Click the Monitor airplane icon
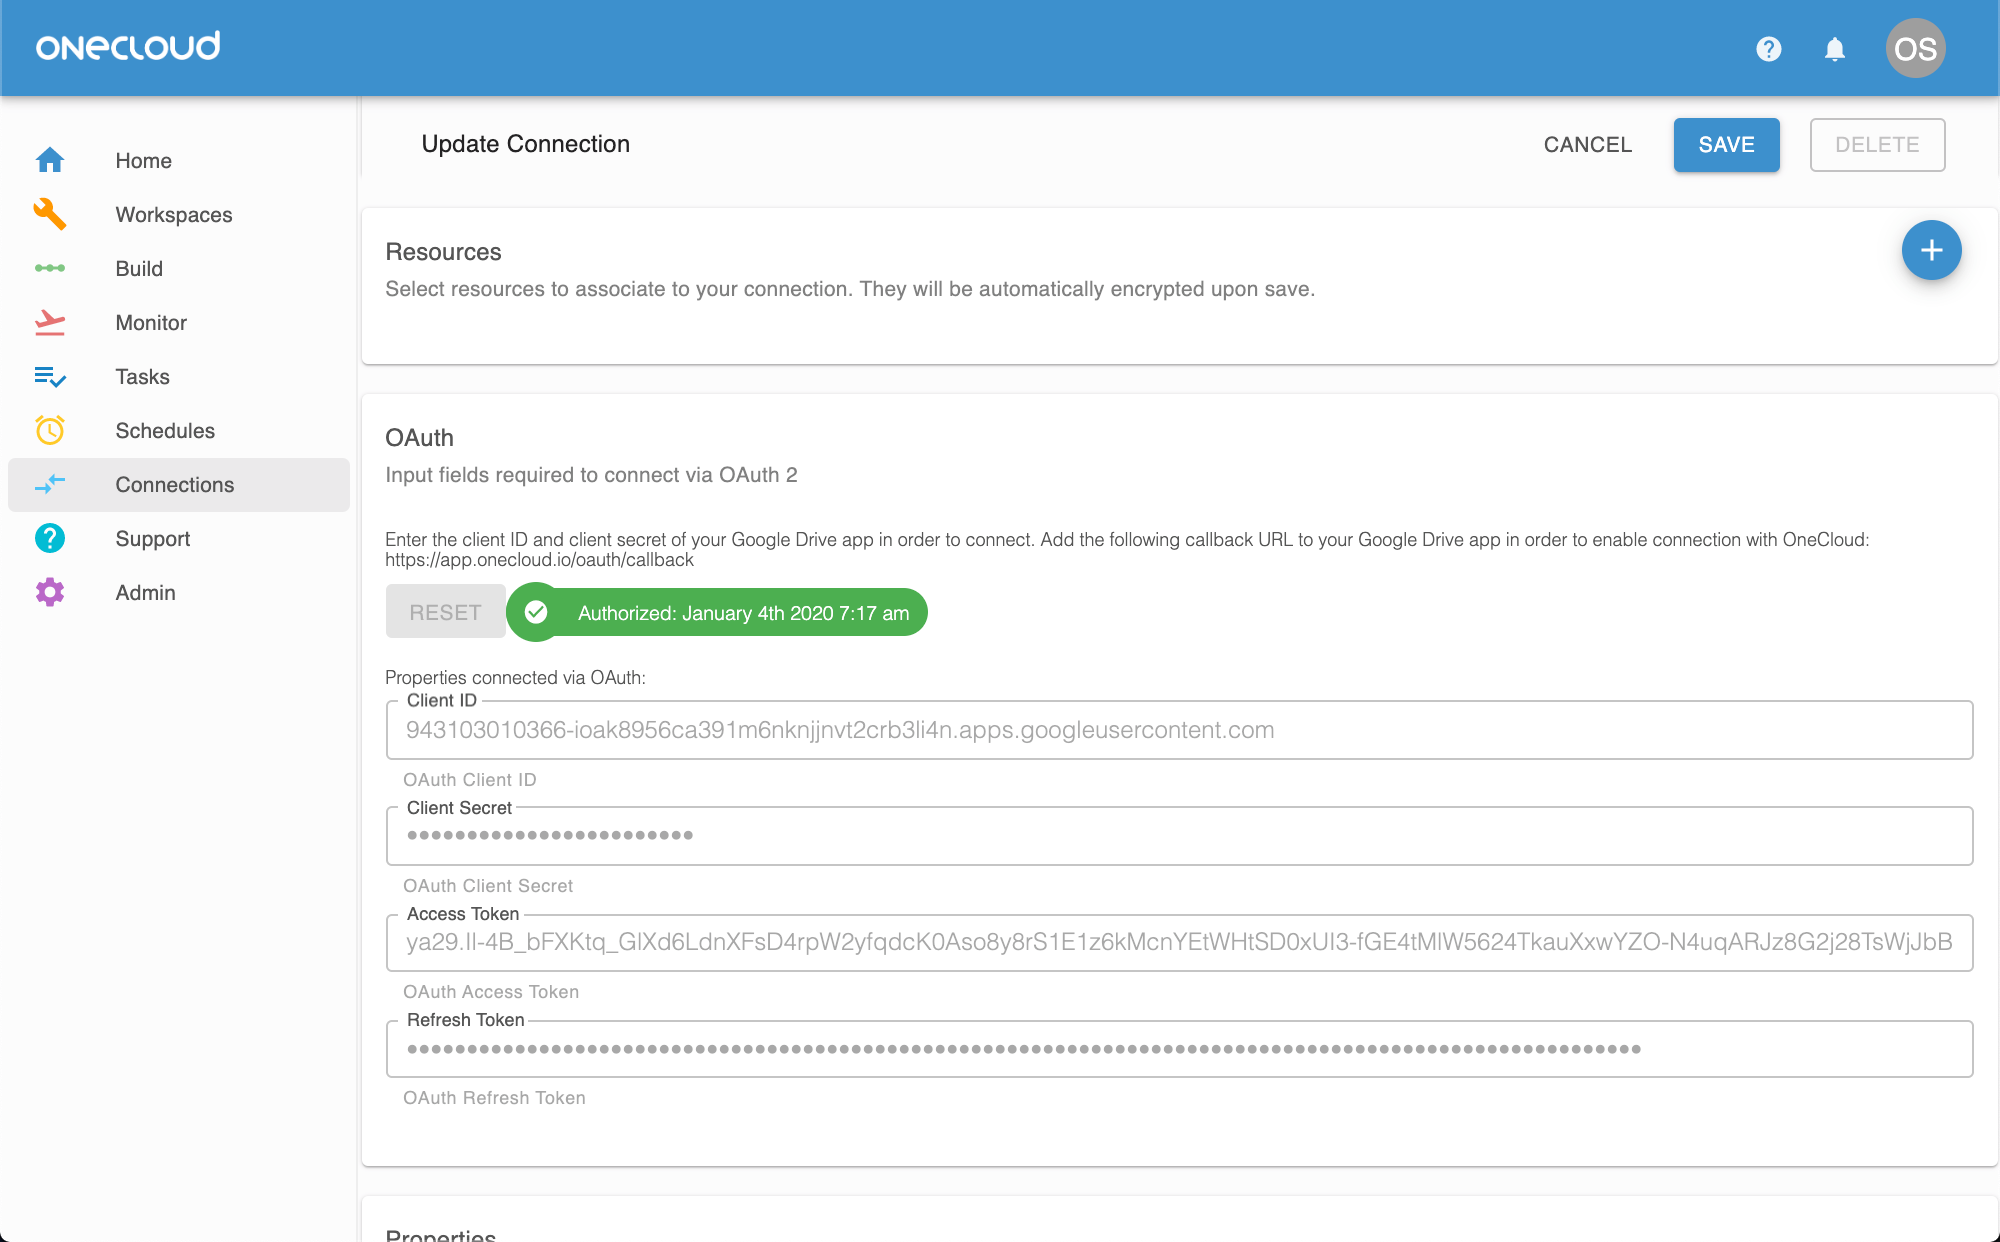2000x1242 pixels. point(50,322)
